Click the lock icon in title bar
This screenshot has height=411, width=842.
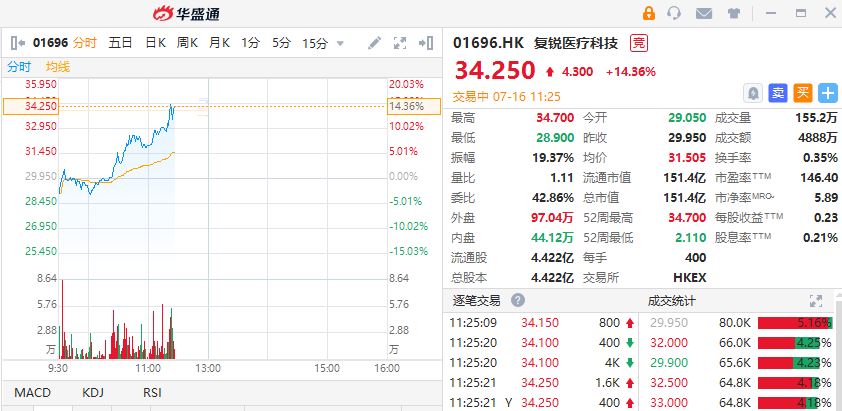click(649, 13)
